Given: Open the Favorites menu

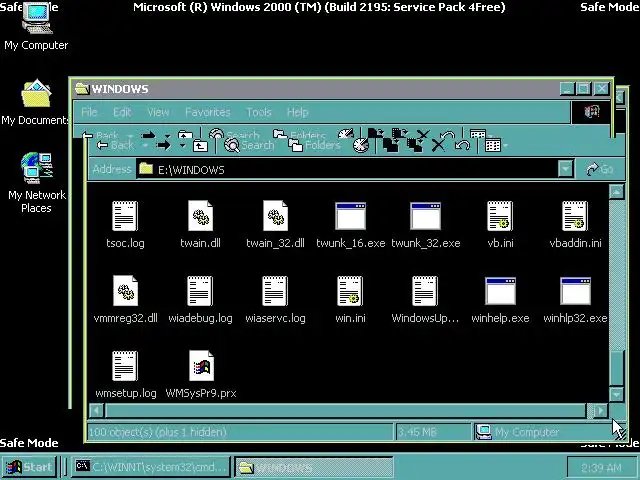Looking at the screenshot, I should 208,112.
